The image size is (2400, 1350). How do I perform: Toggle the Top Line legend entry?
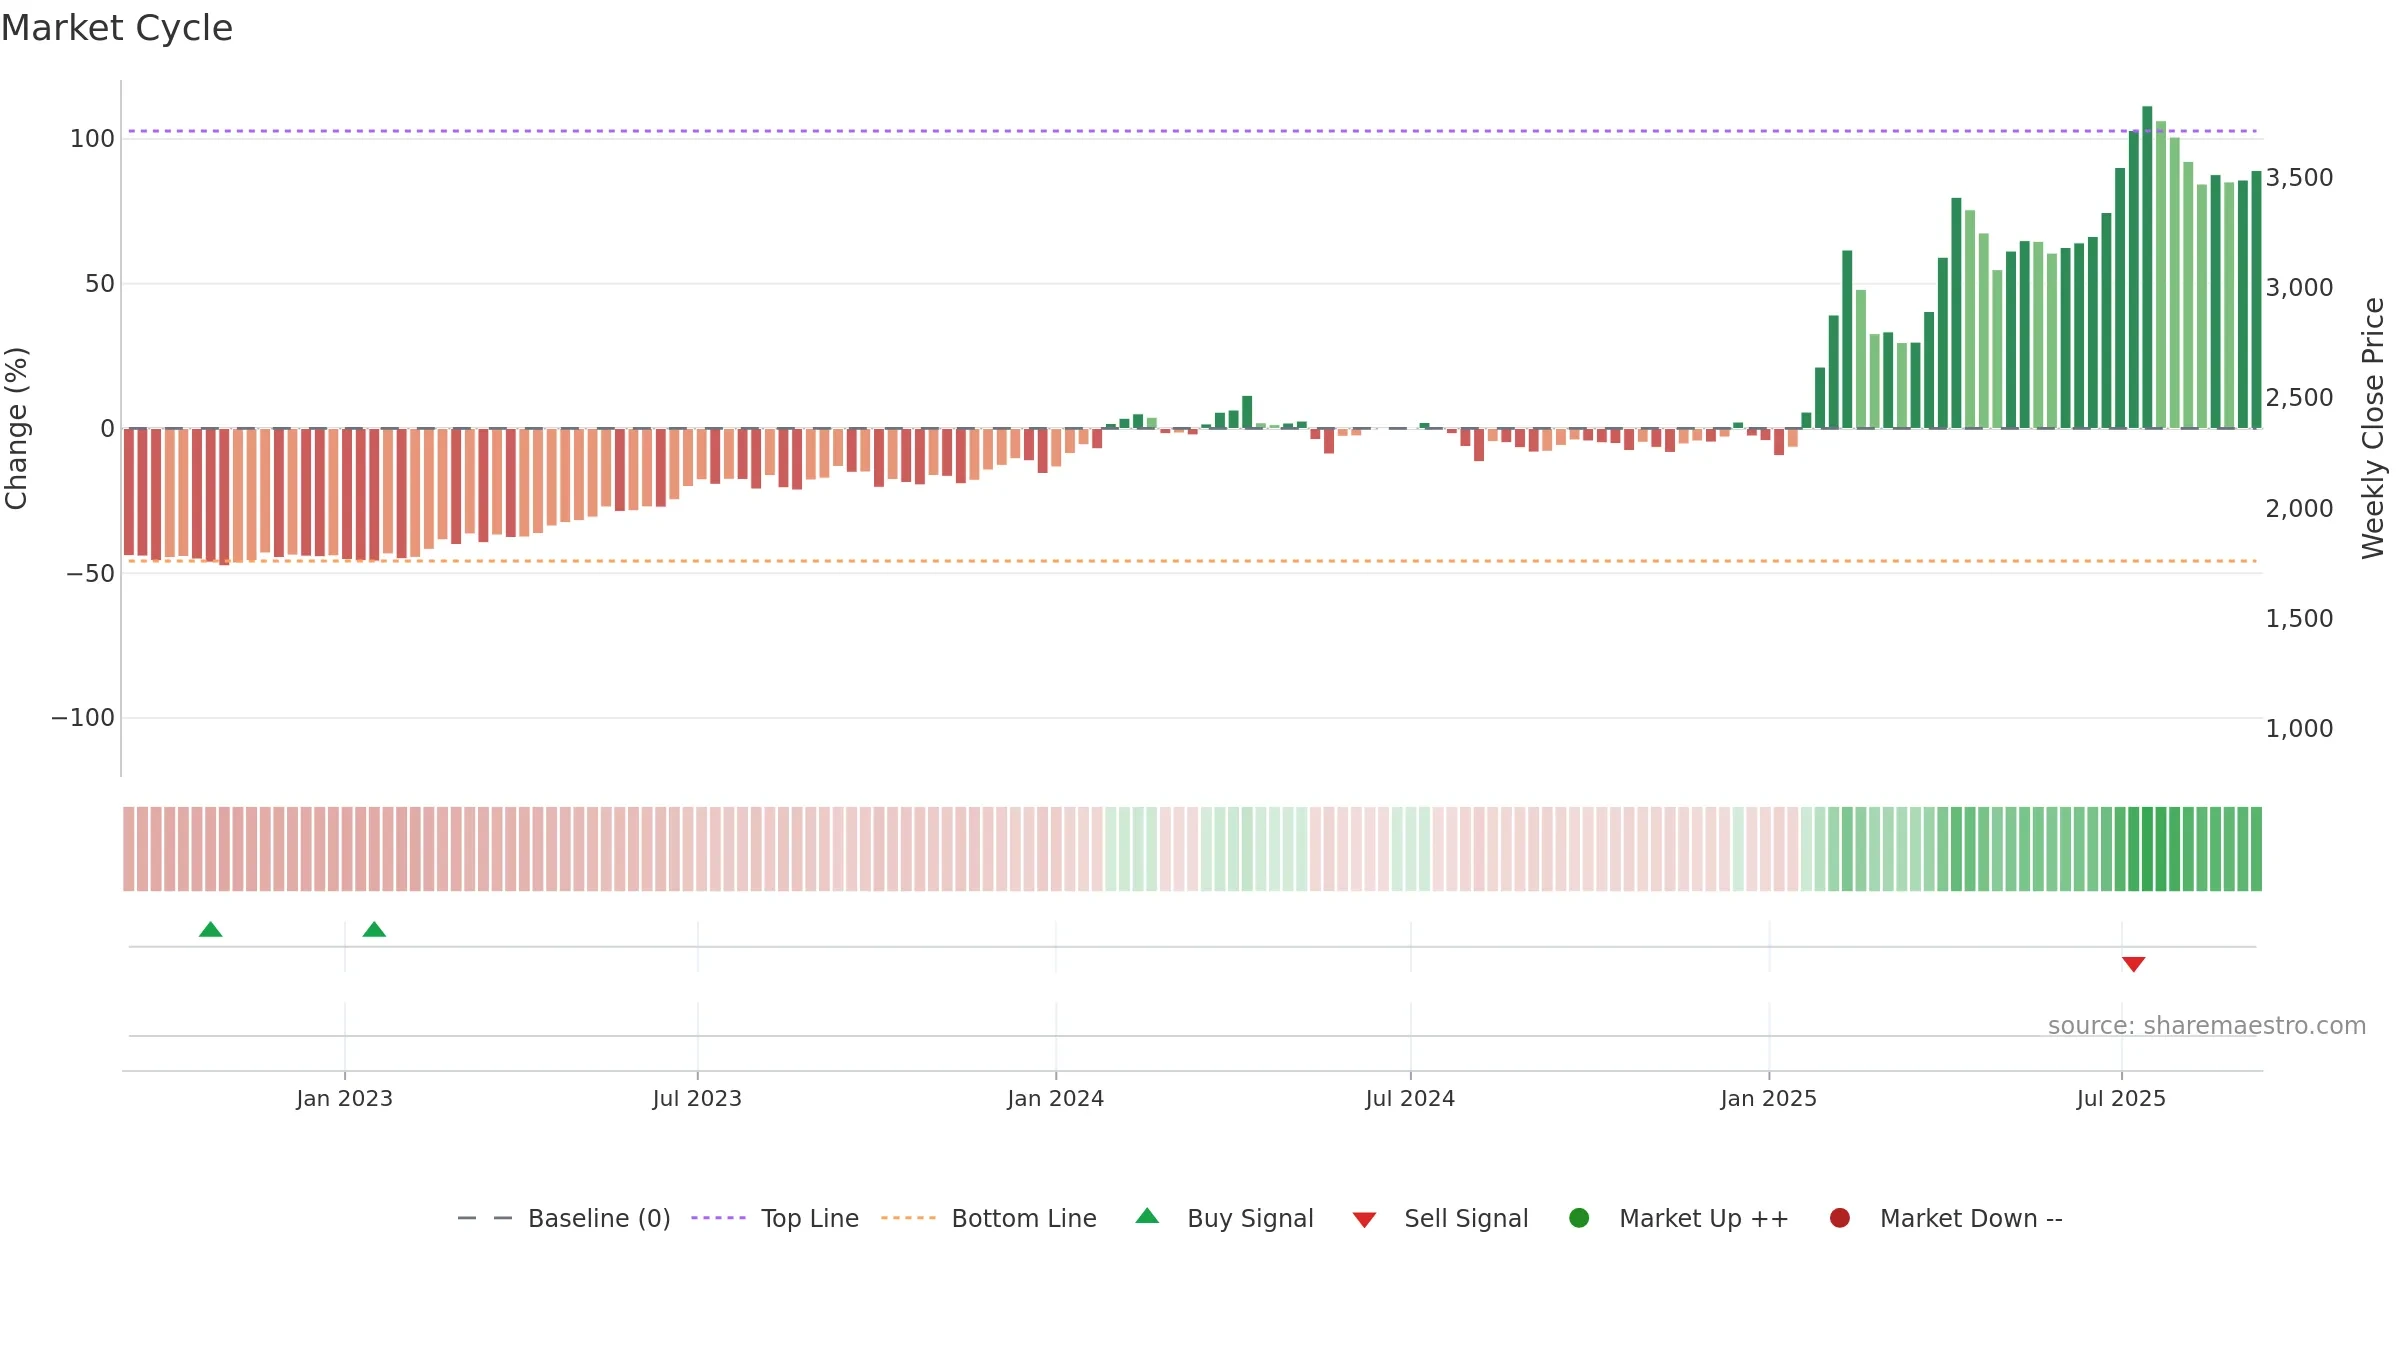point(775,1218)
